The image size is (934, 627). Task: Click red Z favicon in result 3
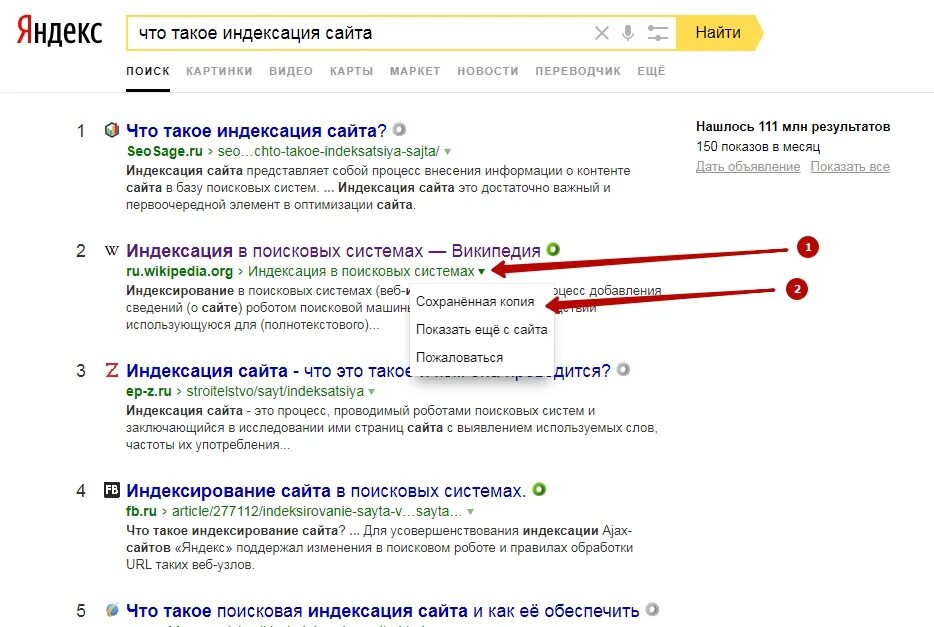[111, 370]
